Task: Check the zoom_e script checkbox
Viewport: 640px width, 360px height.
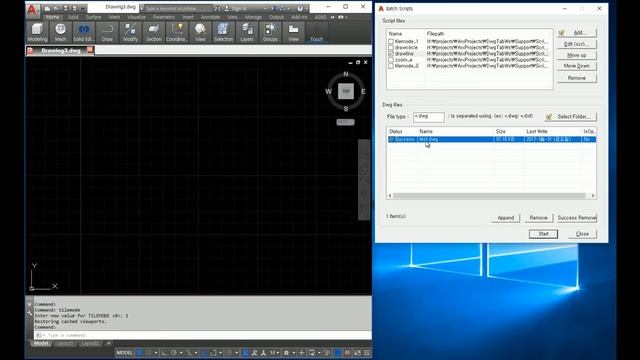Action: point(391,60)
